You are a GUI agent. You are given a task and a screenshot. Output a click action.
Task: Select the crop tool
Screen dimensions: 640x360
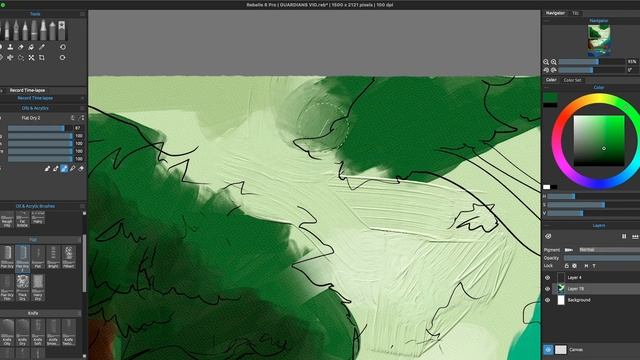tap(42, 58)
